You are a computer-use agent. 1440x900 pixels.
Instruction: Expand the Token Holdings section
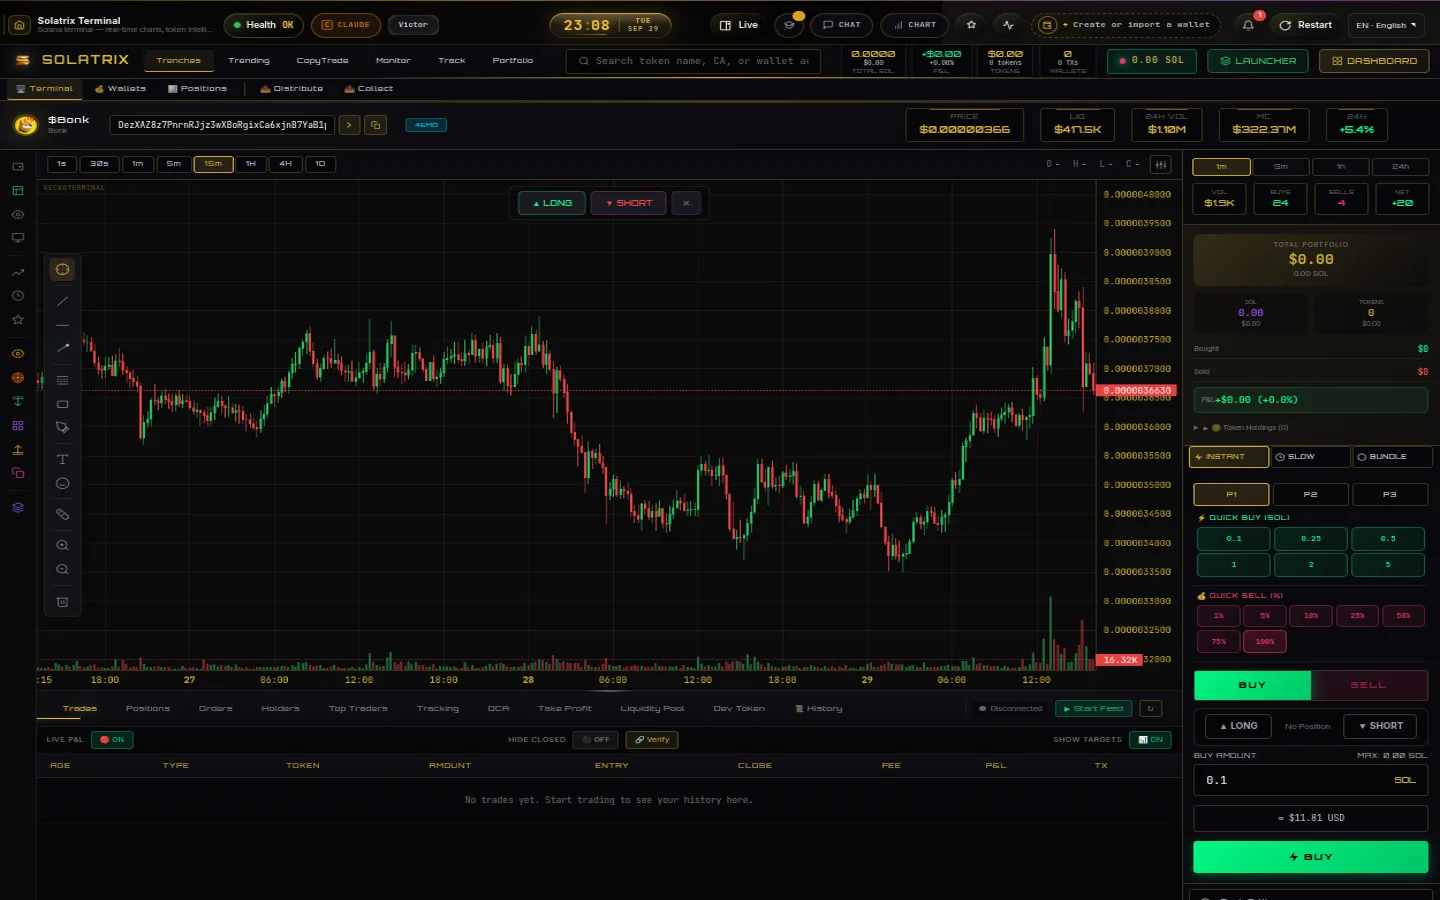tap(1241, 428)
